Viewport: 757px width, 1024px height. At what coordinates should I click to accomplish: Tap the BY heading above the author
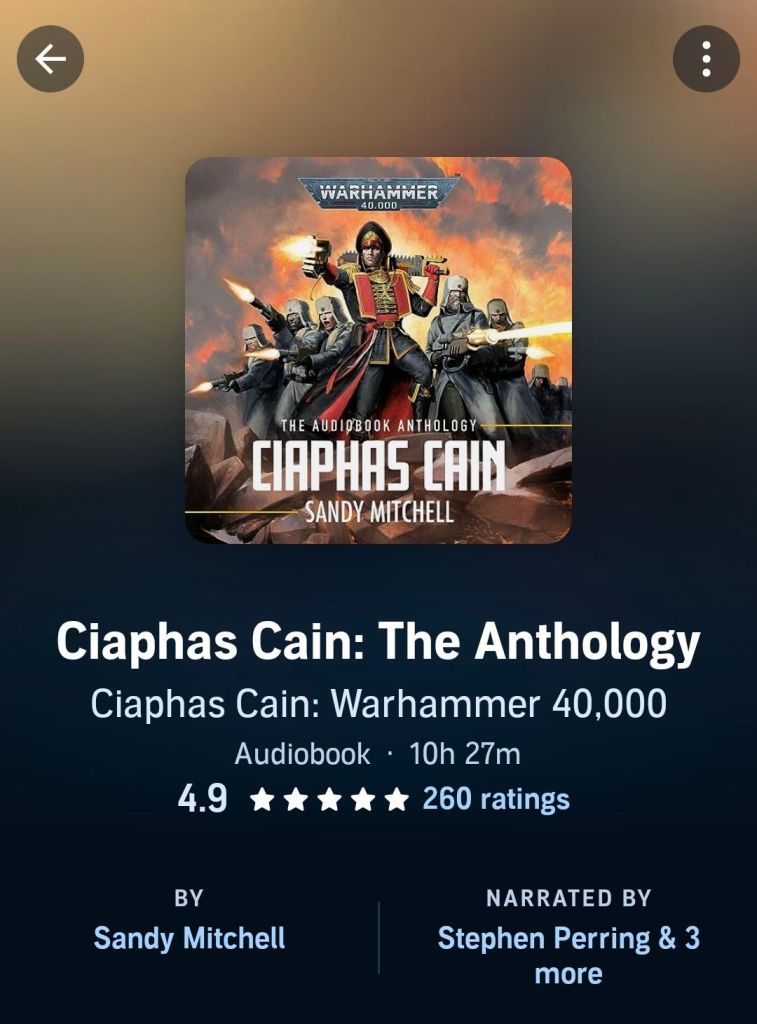point(189,898)
